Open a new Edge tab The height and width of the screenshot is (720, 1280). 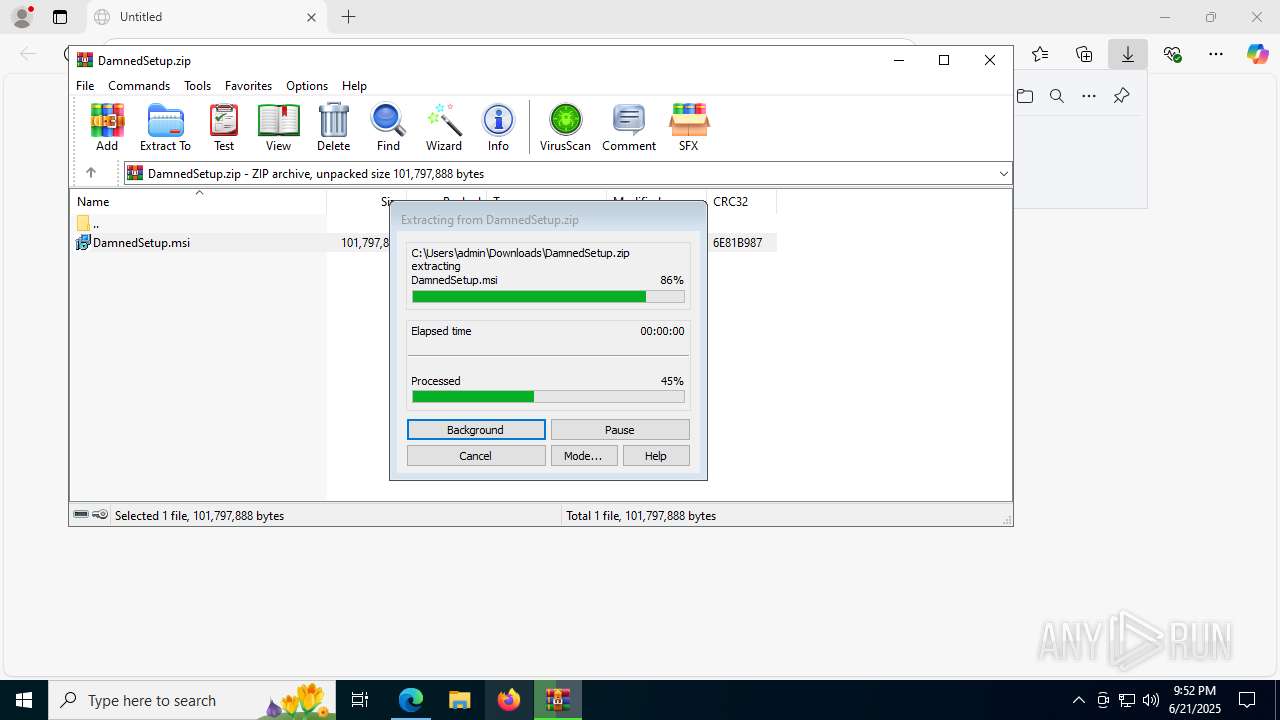pos(348,17)
